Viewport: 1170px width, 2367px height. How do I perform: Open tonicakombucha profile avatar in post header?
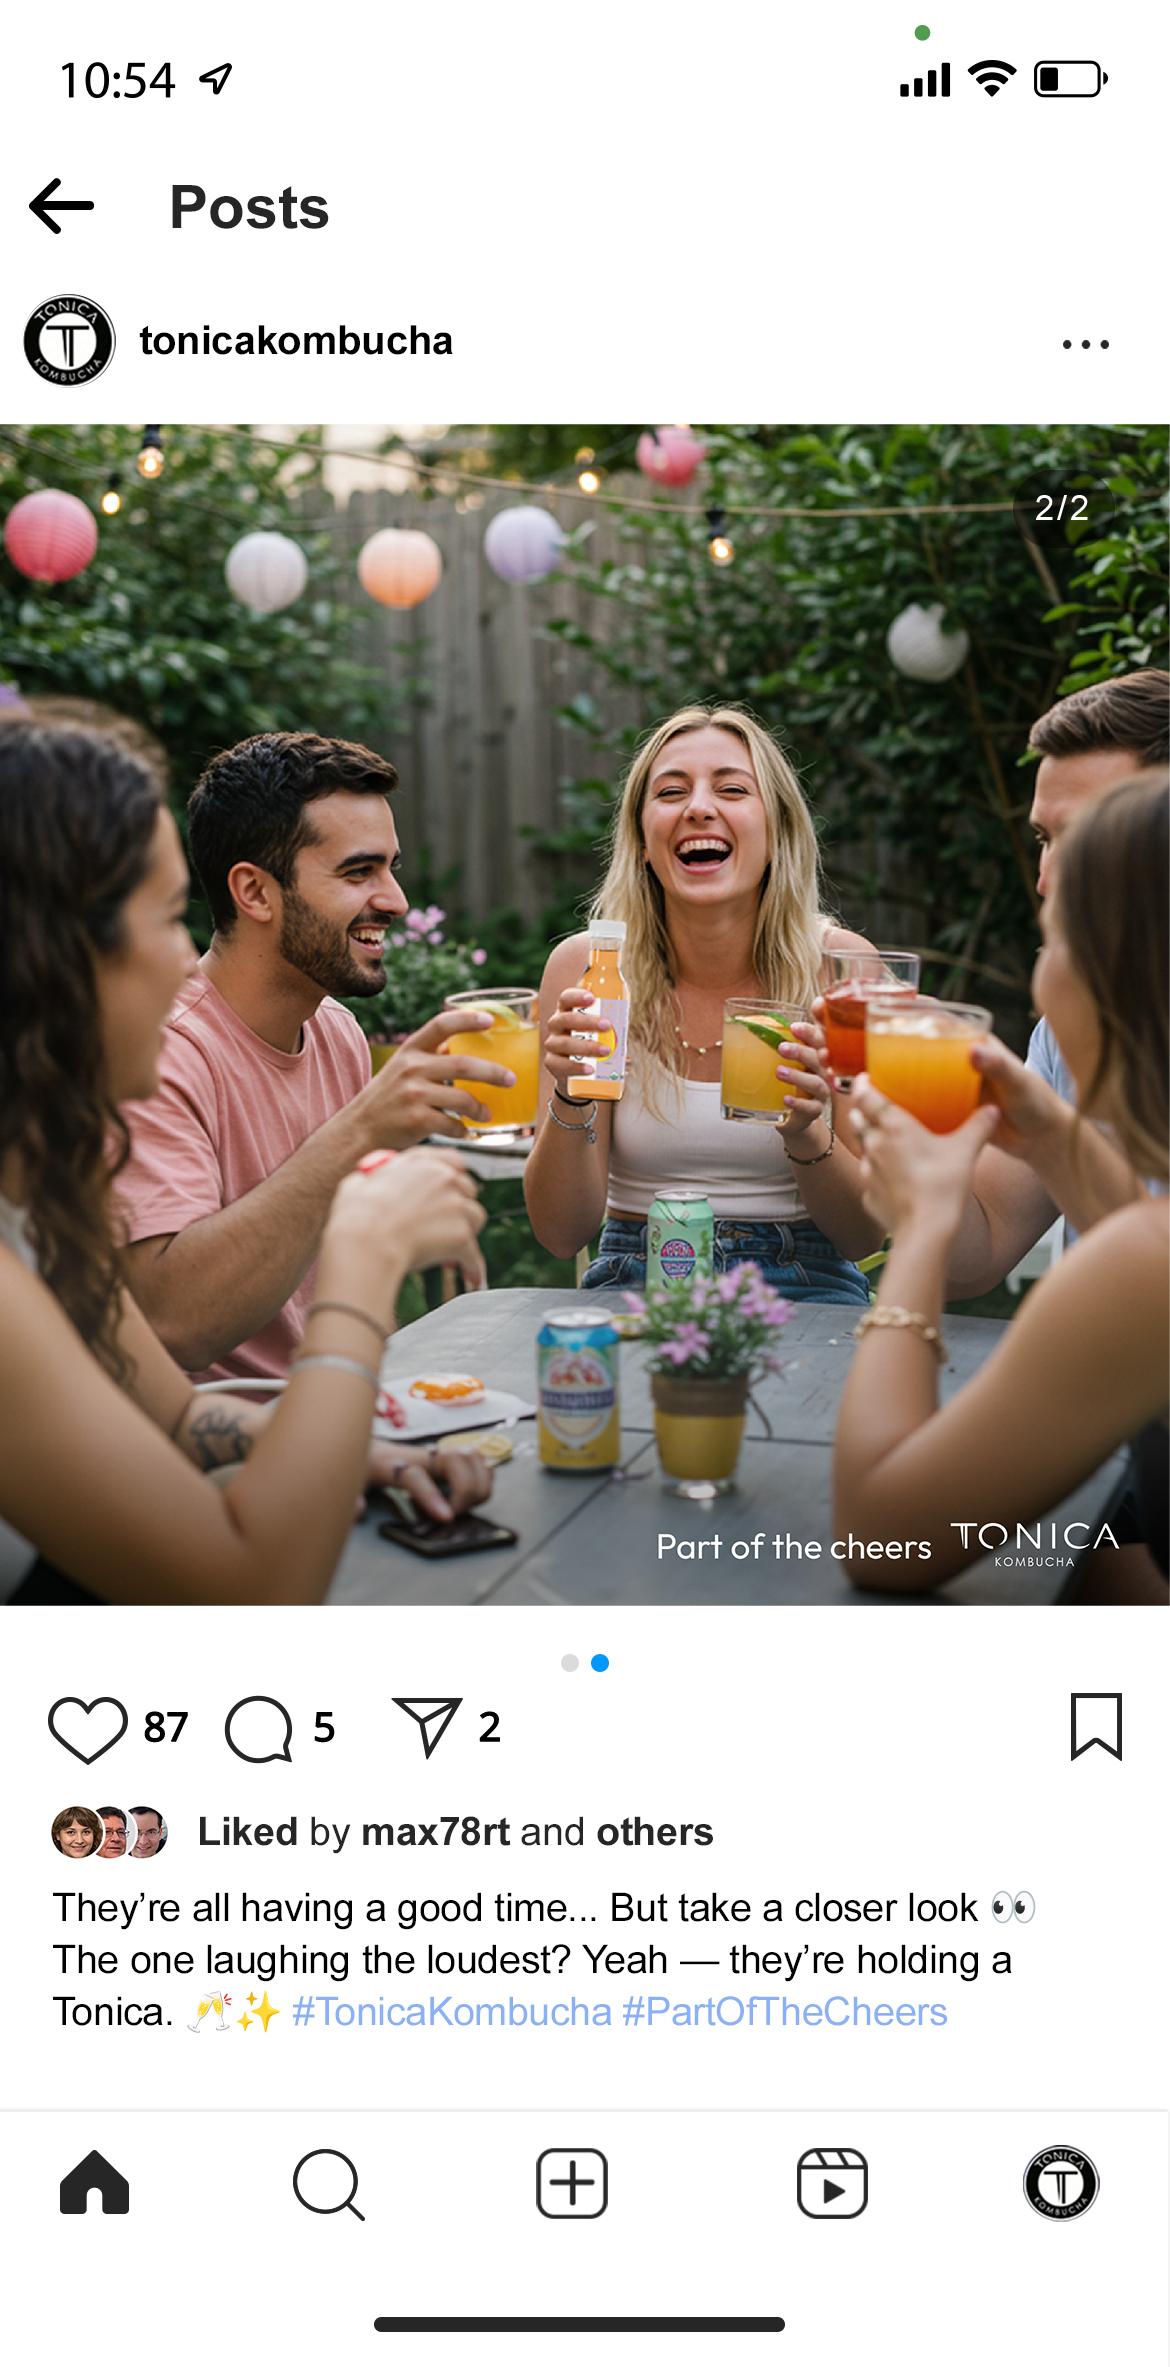(x=69, y=341)
